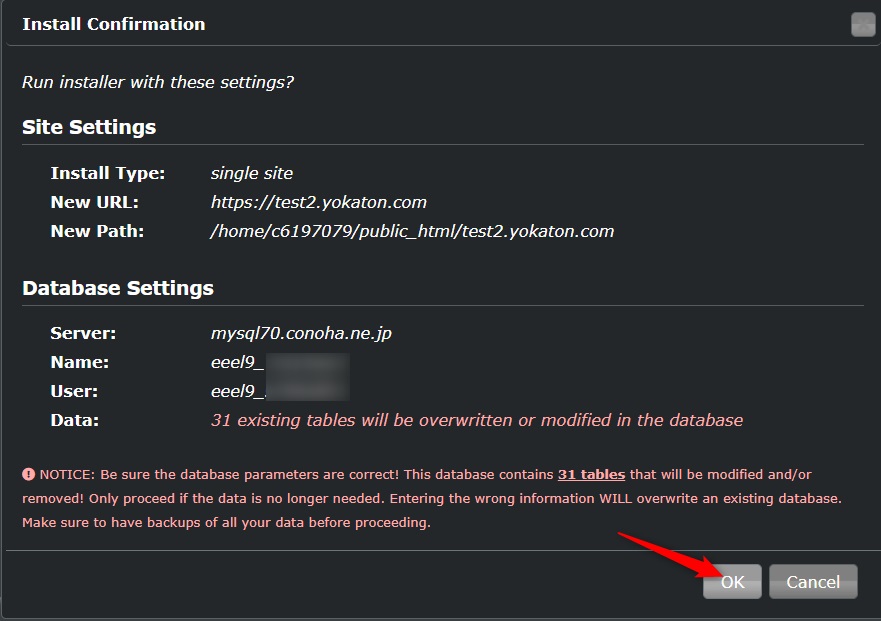Click the Database Settings heading
The width and height of the screenshot is (881, 621).
[118, 288]
